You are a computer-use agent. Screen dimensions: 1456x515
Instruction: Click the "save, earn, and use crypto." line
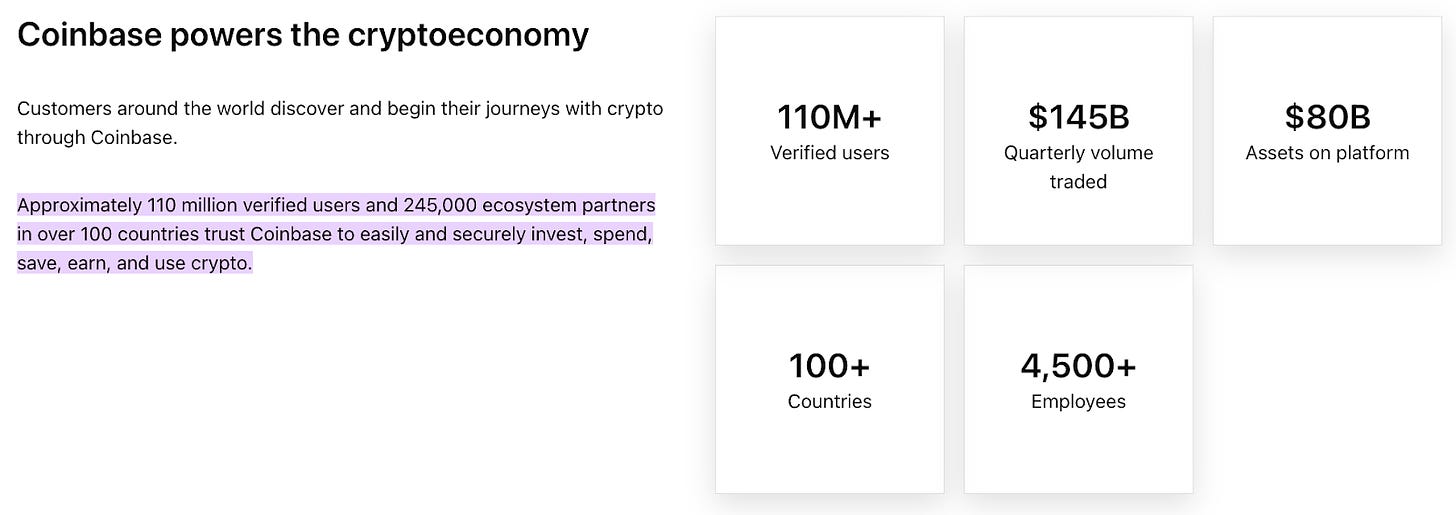[134, 264]
